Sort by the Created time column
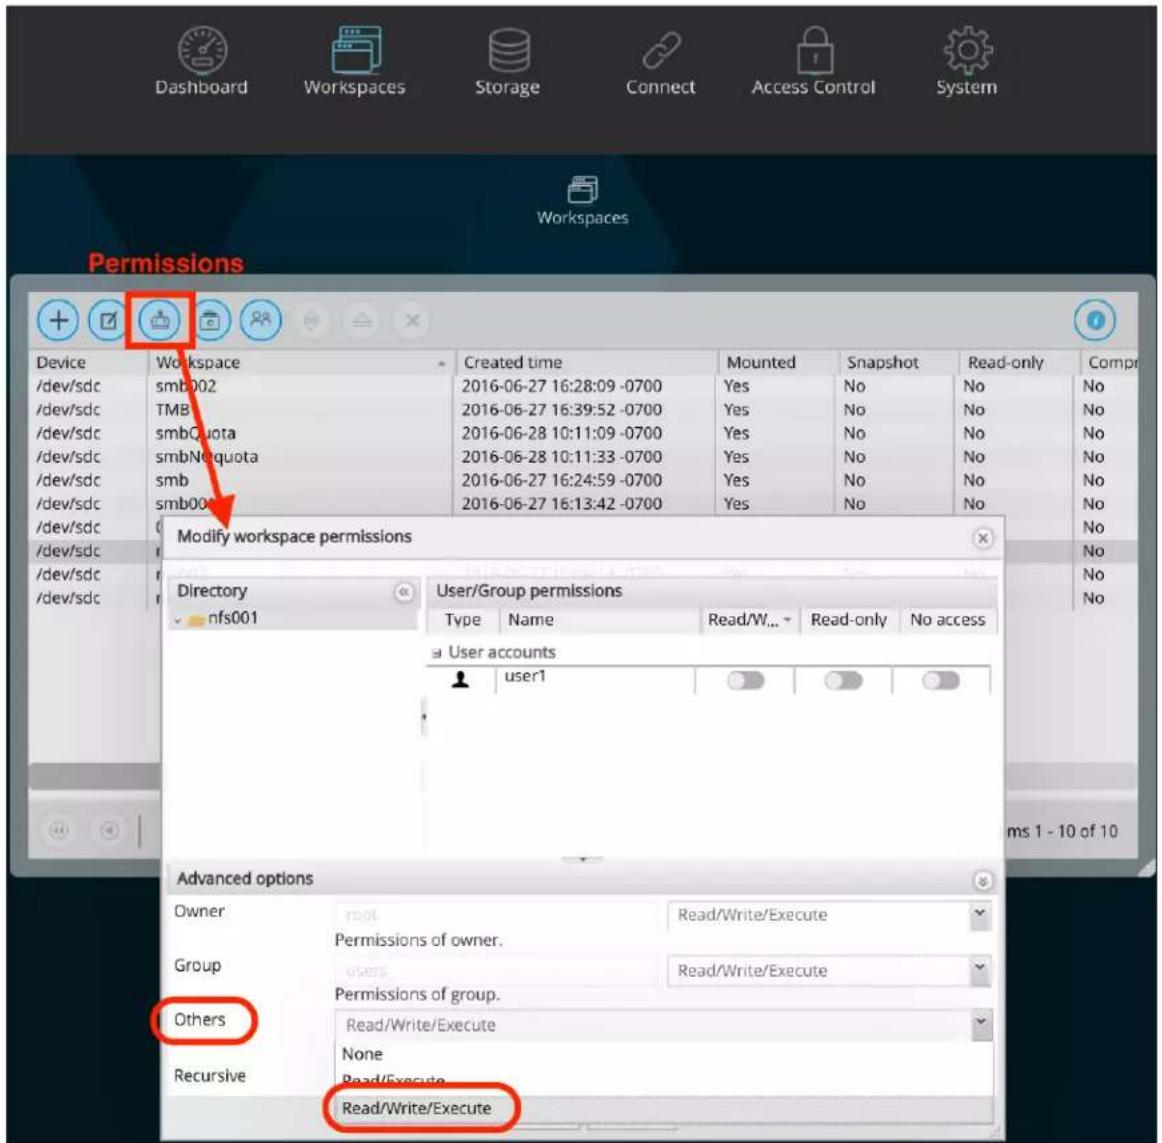Screen dimensions: 1162x1143 (586, 362)
